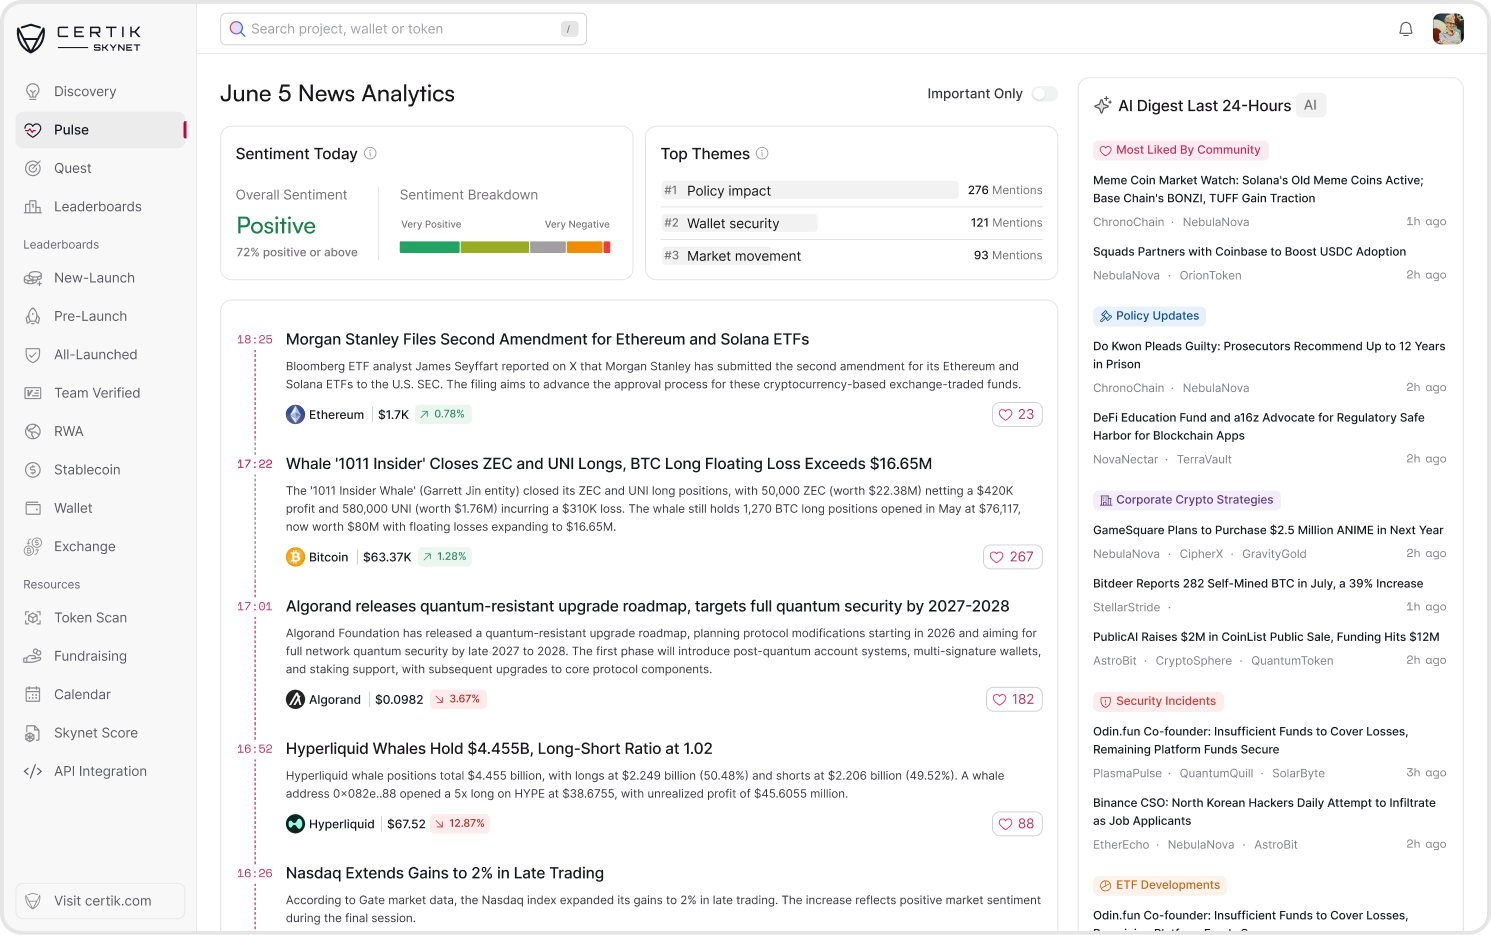Viewport: 1491px width, 935px height.
Task: Open Discovery in the sidebar
Action: (100, 92)
